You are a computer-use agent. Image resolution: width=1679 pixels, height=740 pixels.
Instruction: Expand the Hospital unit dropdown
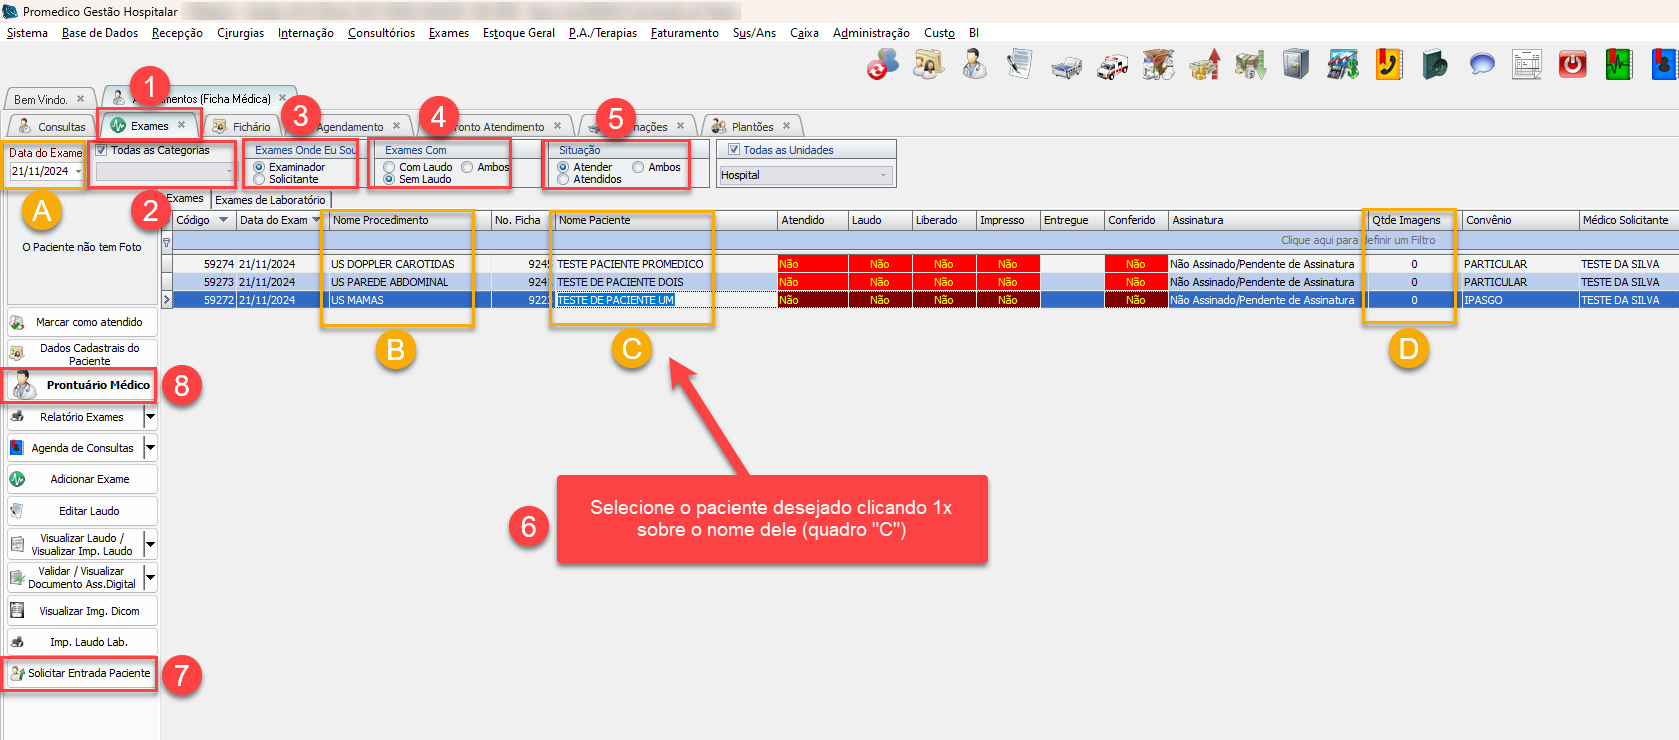coord(883,175)
